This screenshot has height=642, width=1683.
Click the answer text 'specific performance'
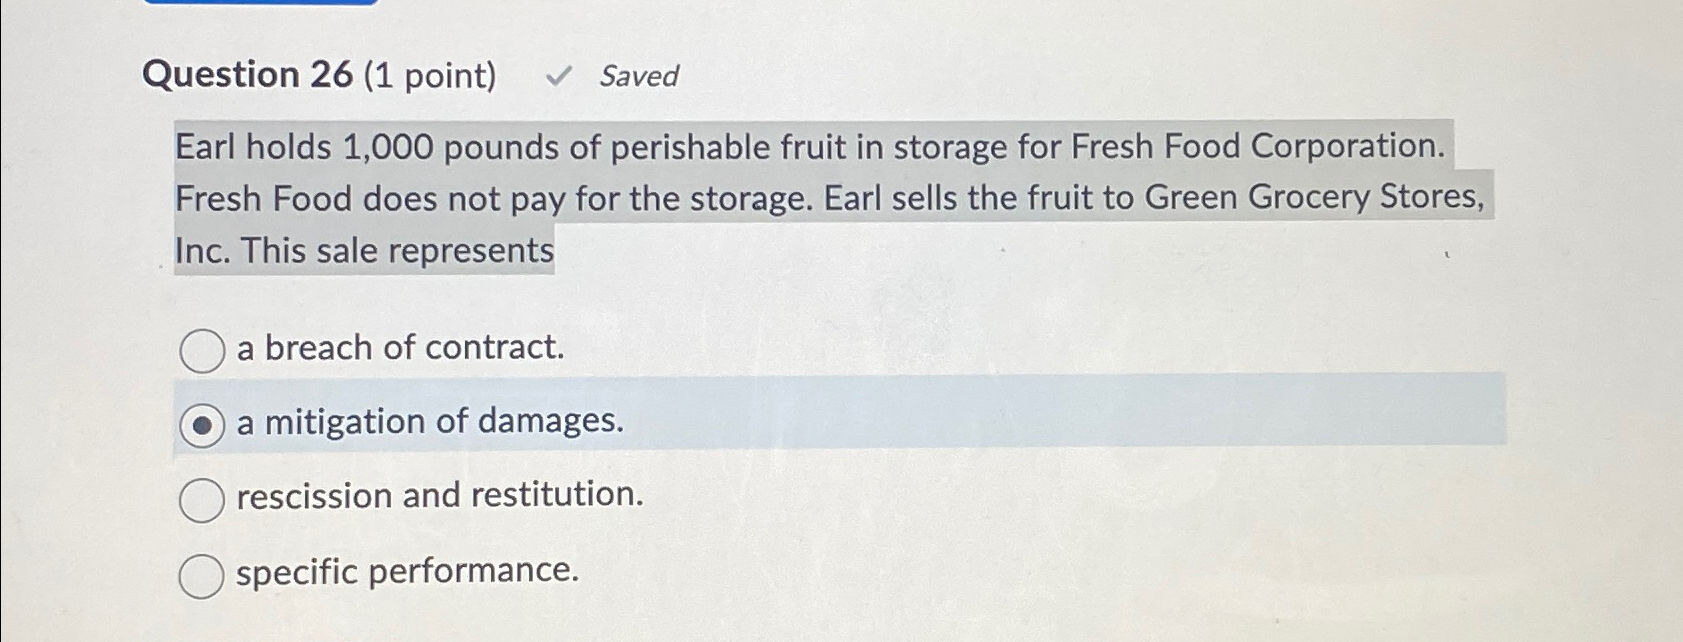[x=405, y=572]
